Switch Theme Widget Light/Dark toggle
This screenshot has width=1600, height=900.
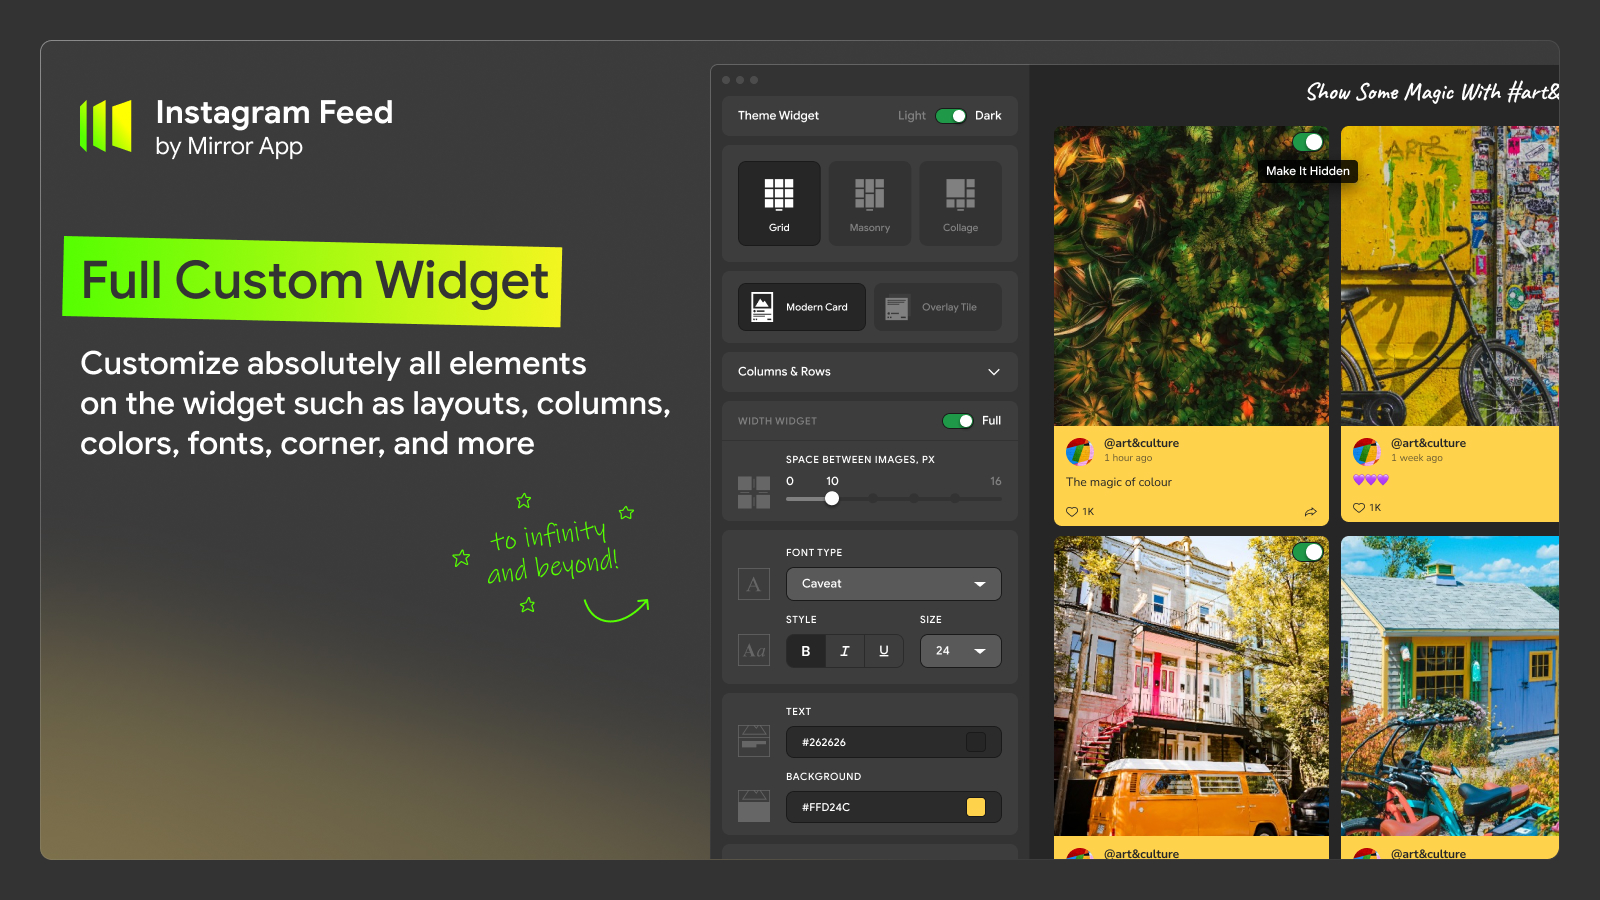tap(951, 116)
